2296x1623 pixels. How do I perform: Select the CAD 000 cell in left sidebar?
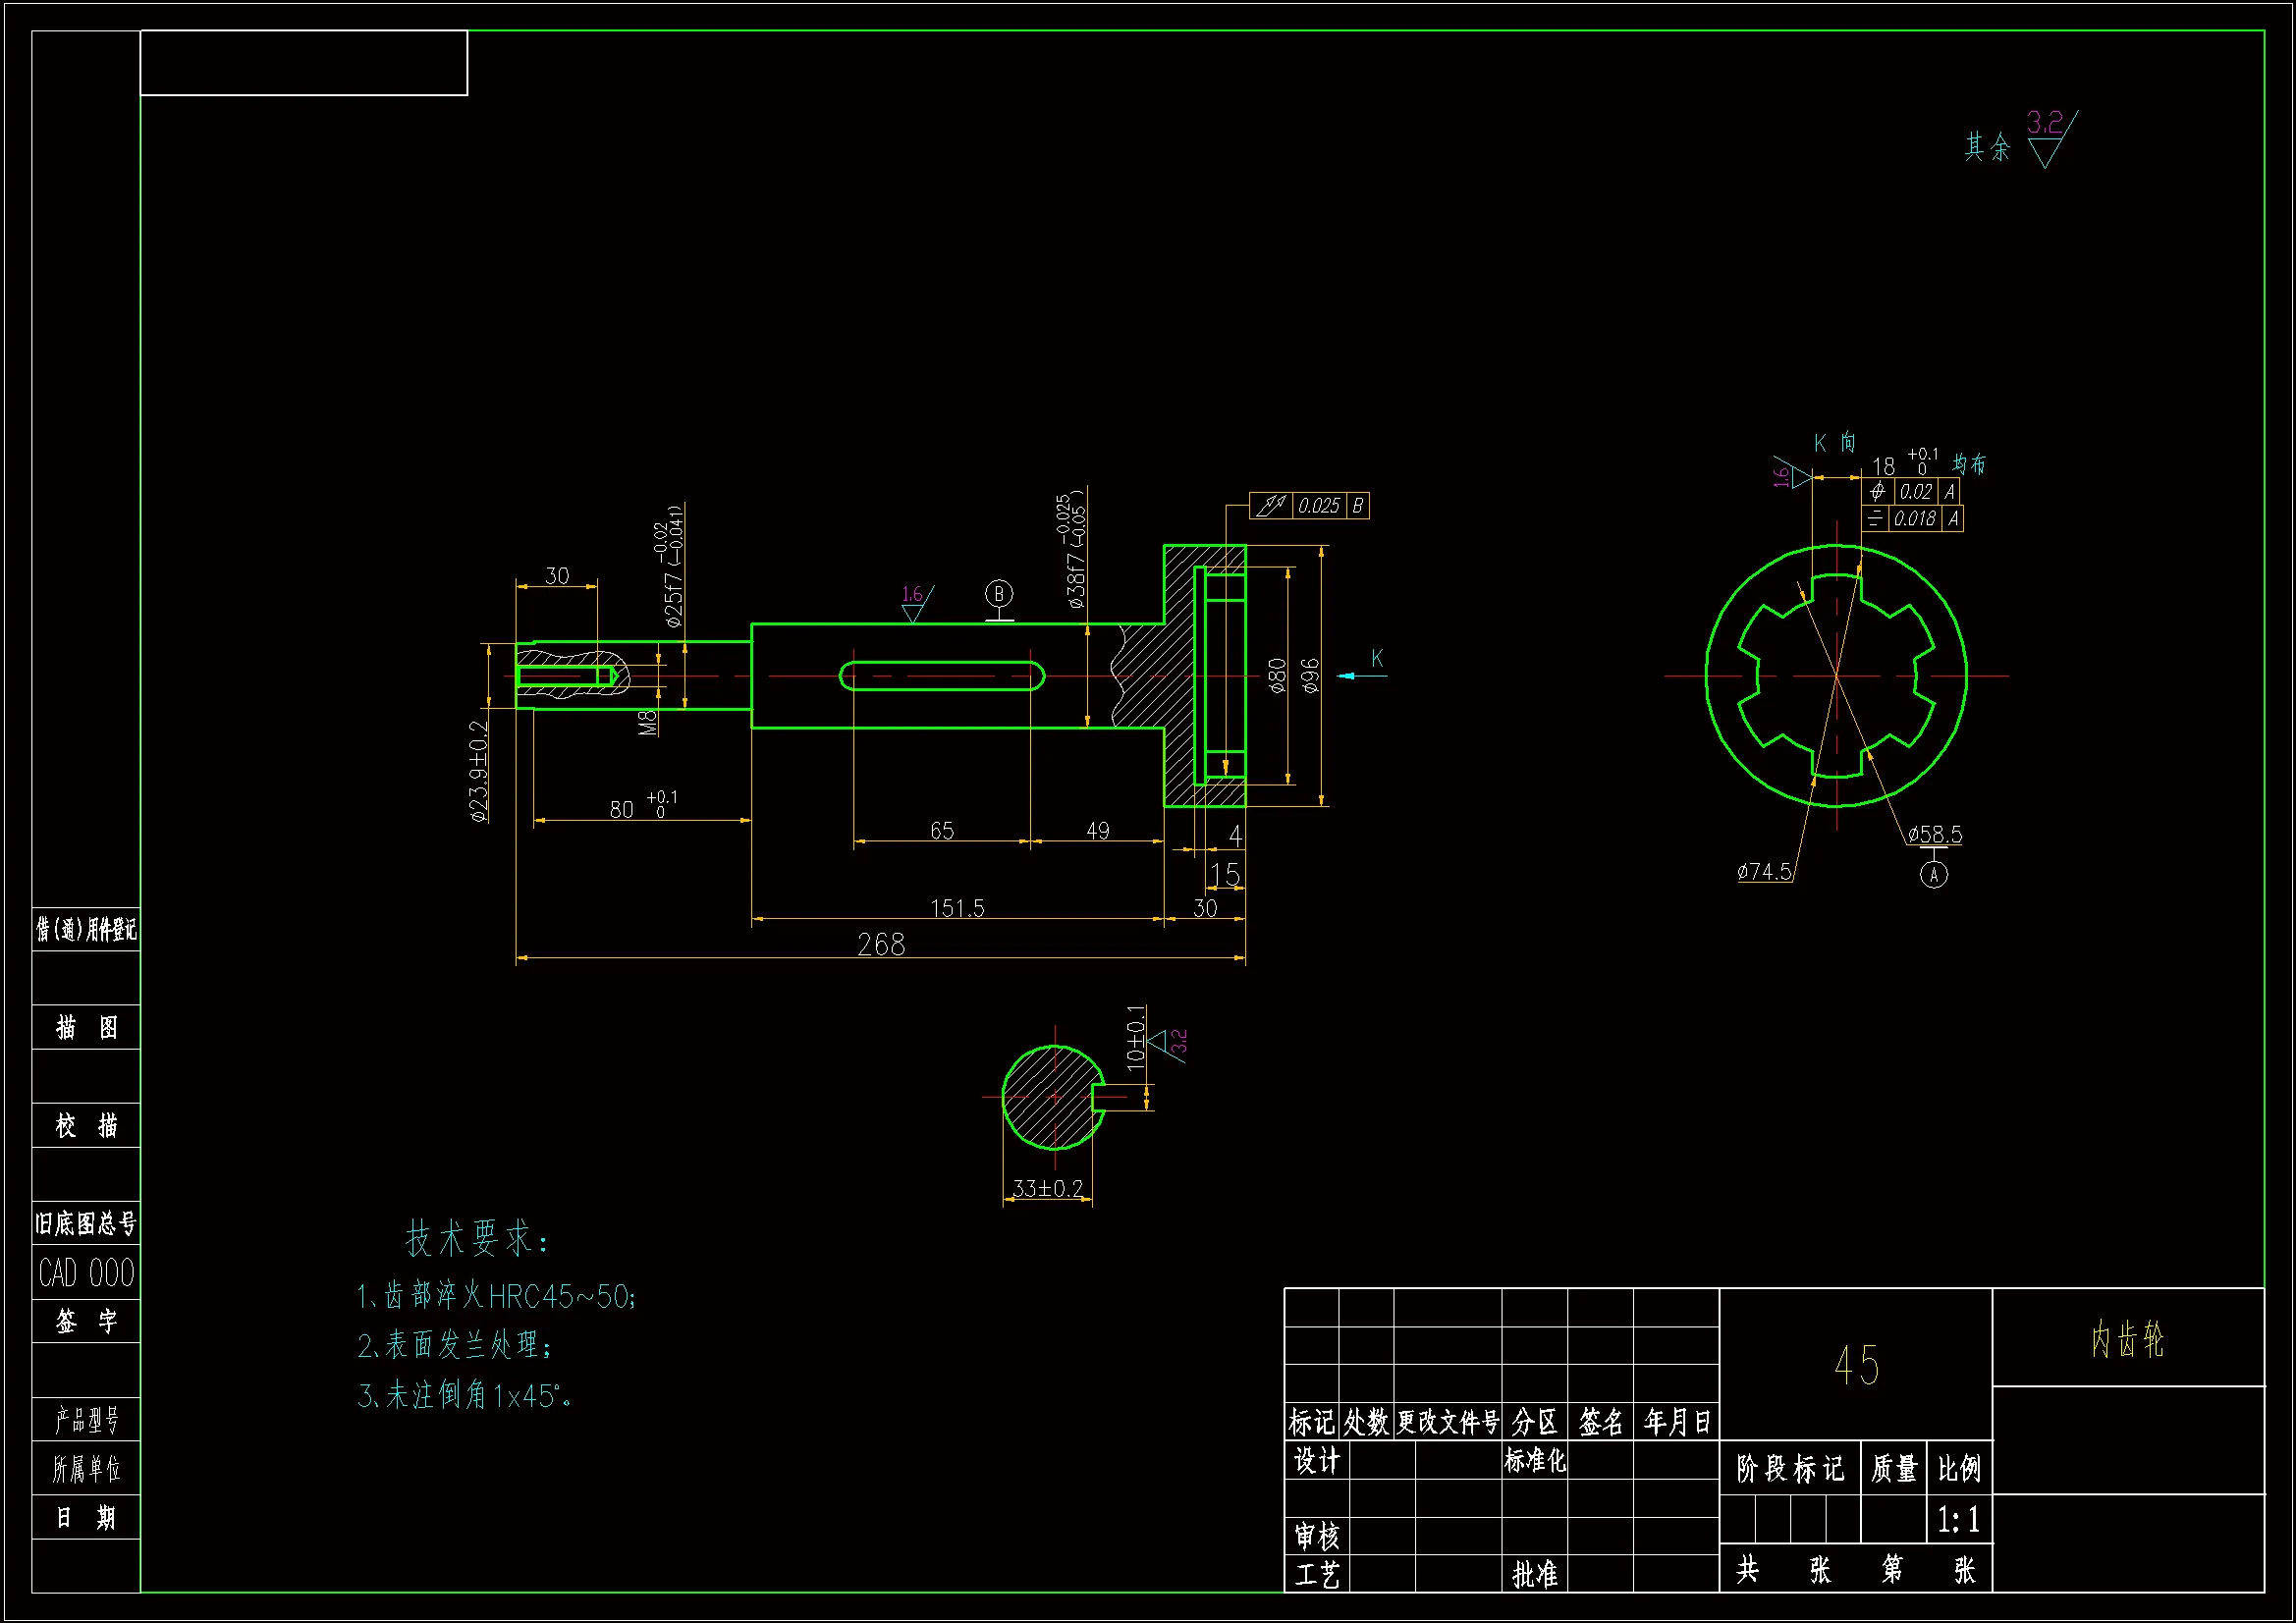86,1273
